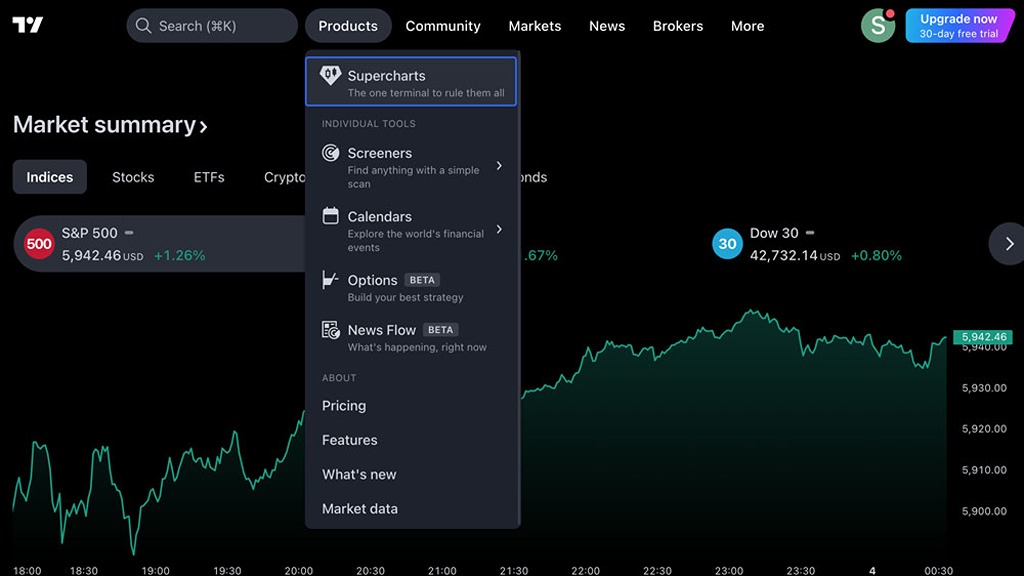Expand the Calendars submenu arrow

point(499,229)
